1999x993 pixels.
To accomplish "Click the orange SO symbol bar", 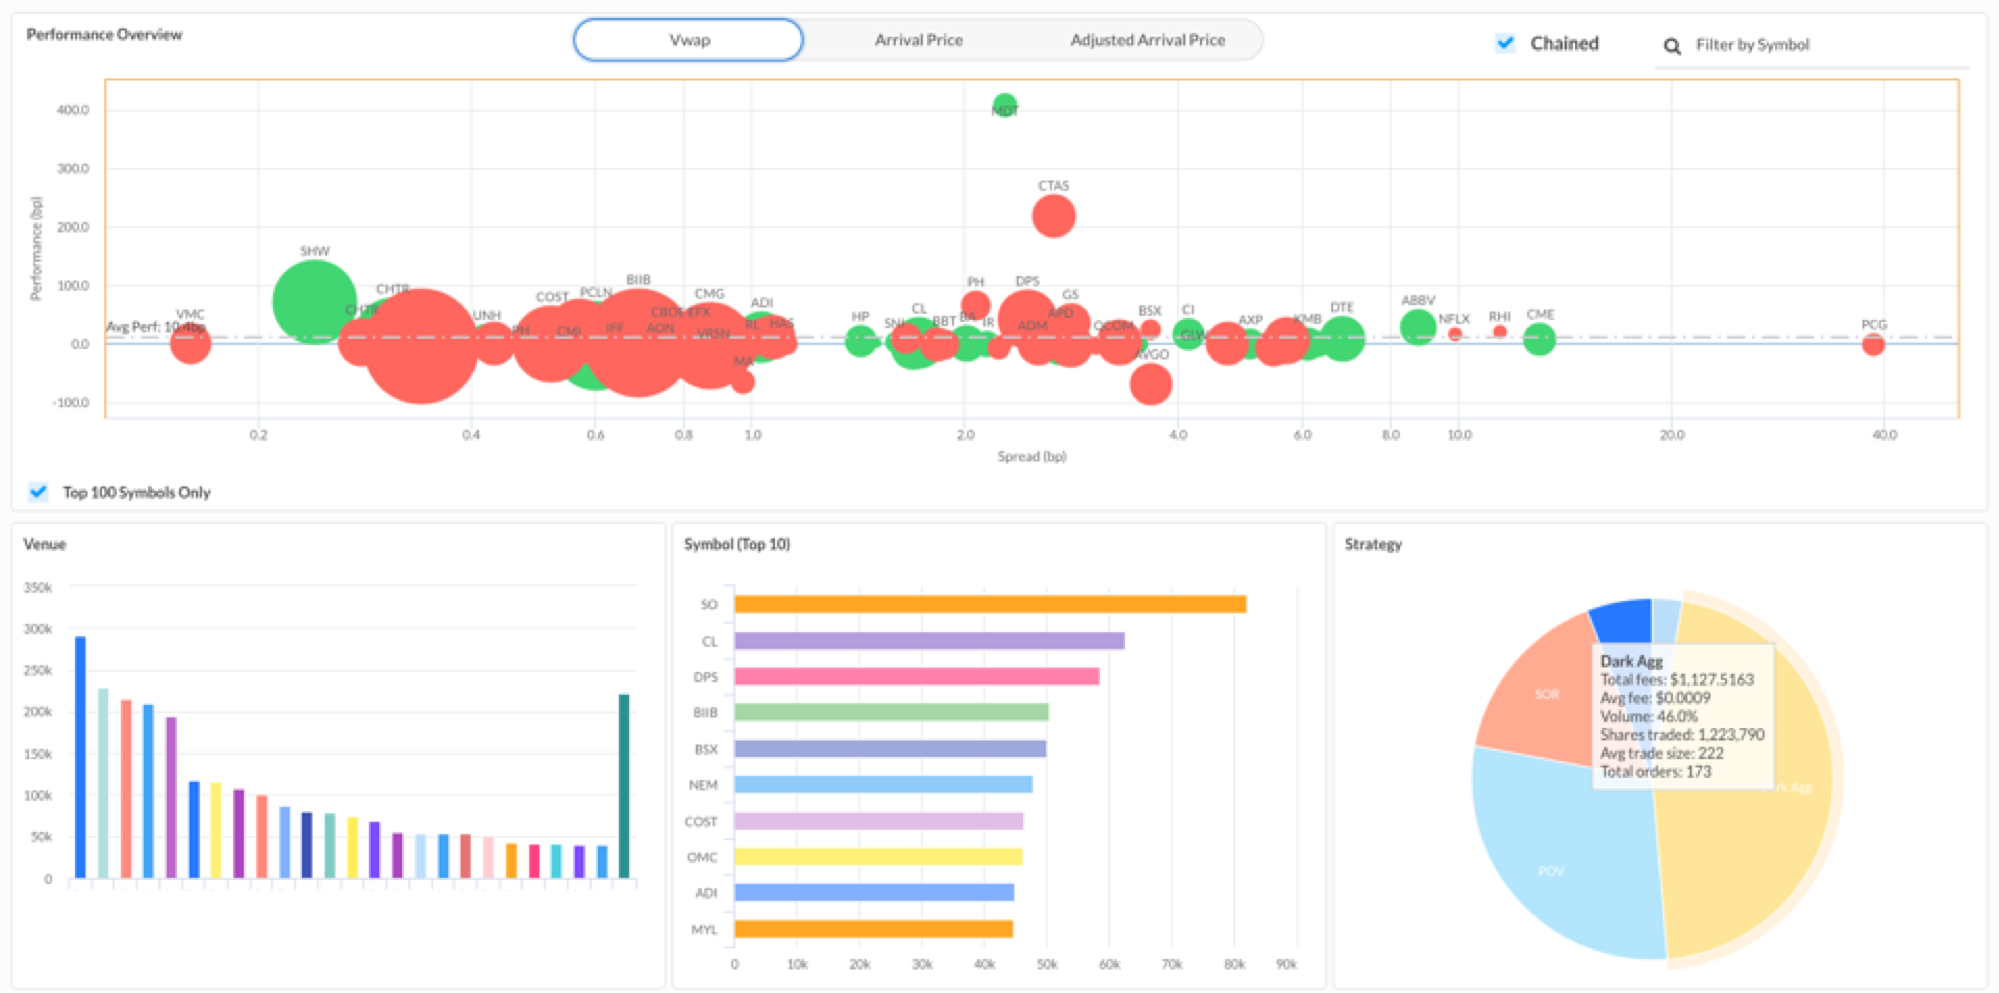I will pyautogui.click(x=990, y=604).
